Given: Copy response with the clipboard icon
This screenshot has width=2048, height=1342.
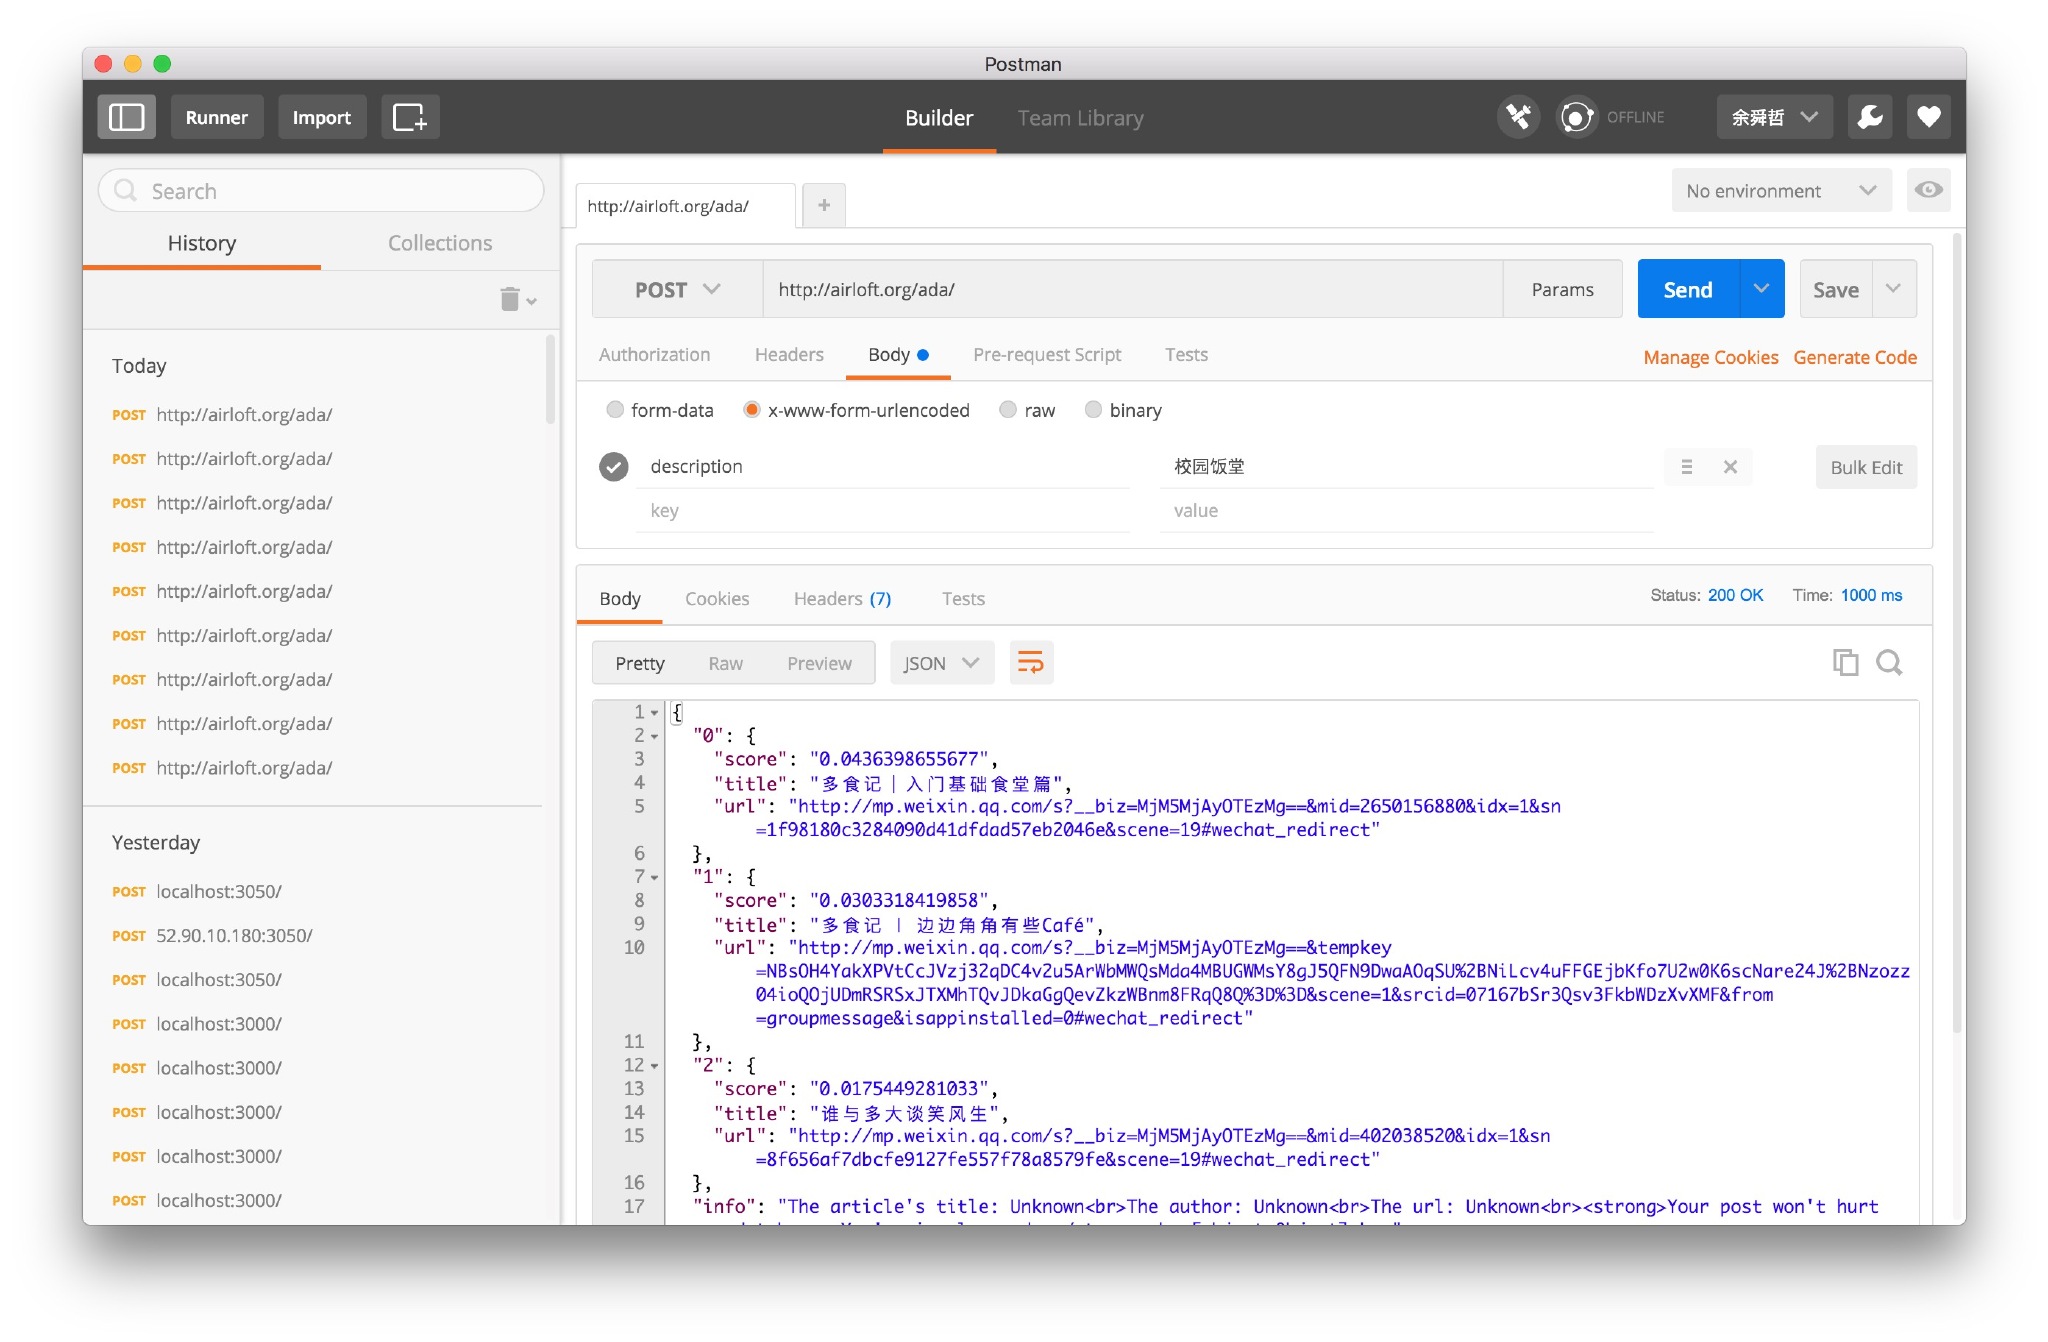Looking at the screenshot, I should (1845, 662).
